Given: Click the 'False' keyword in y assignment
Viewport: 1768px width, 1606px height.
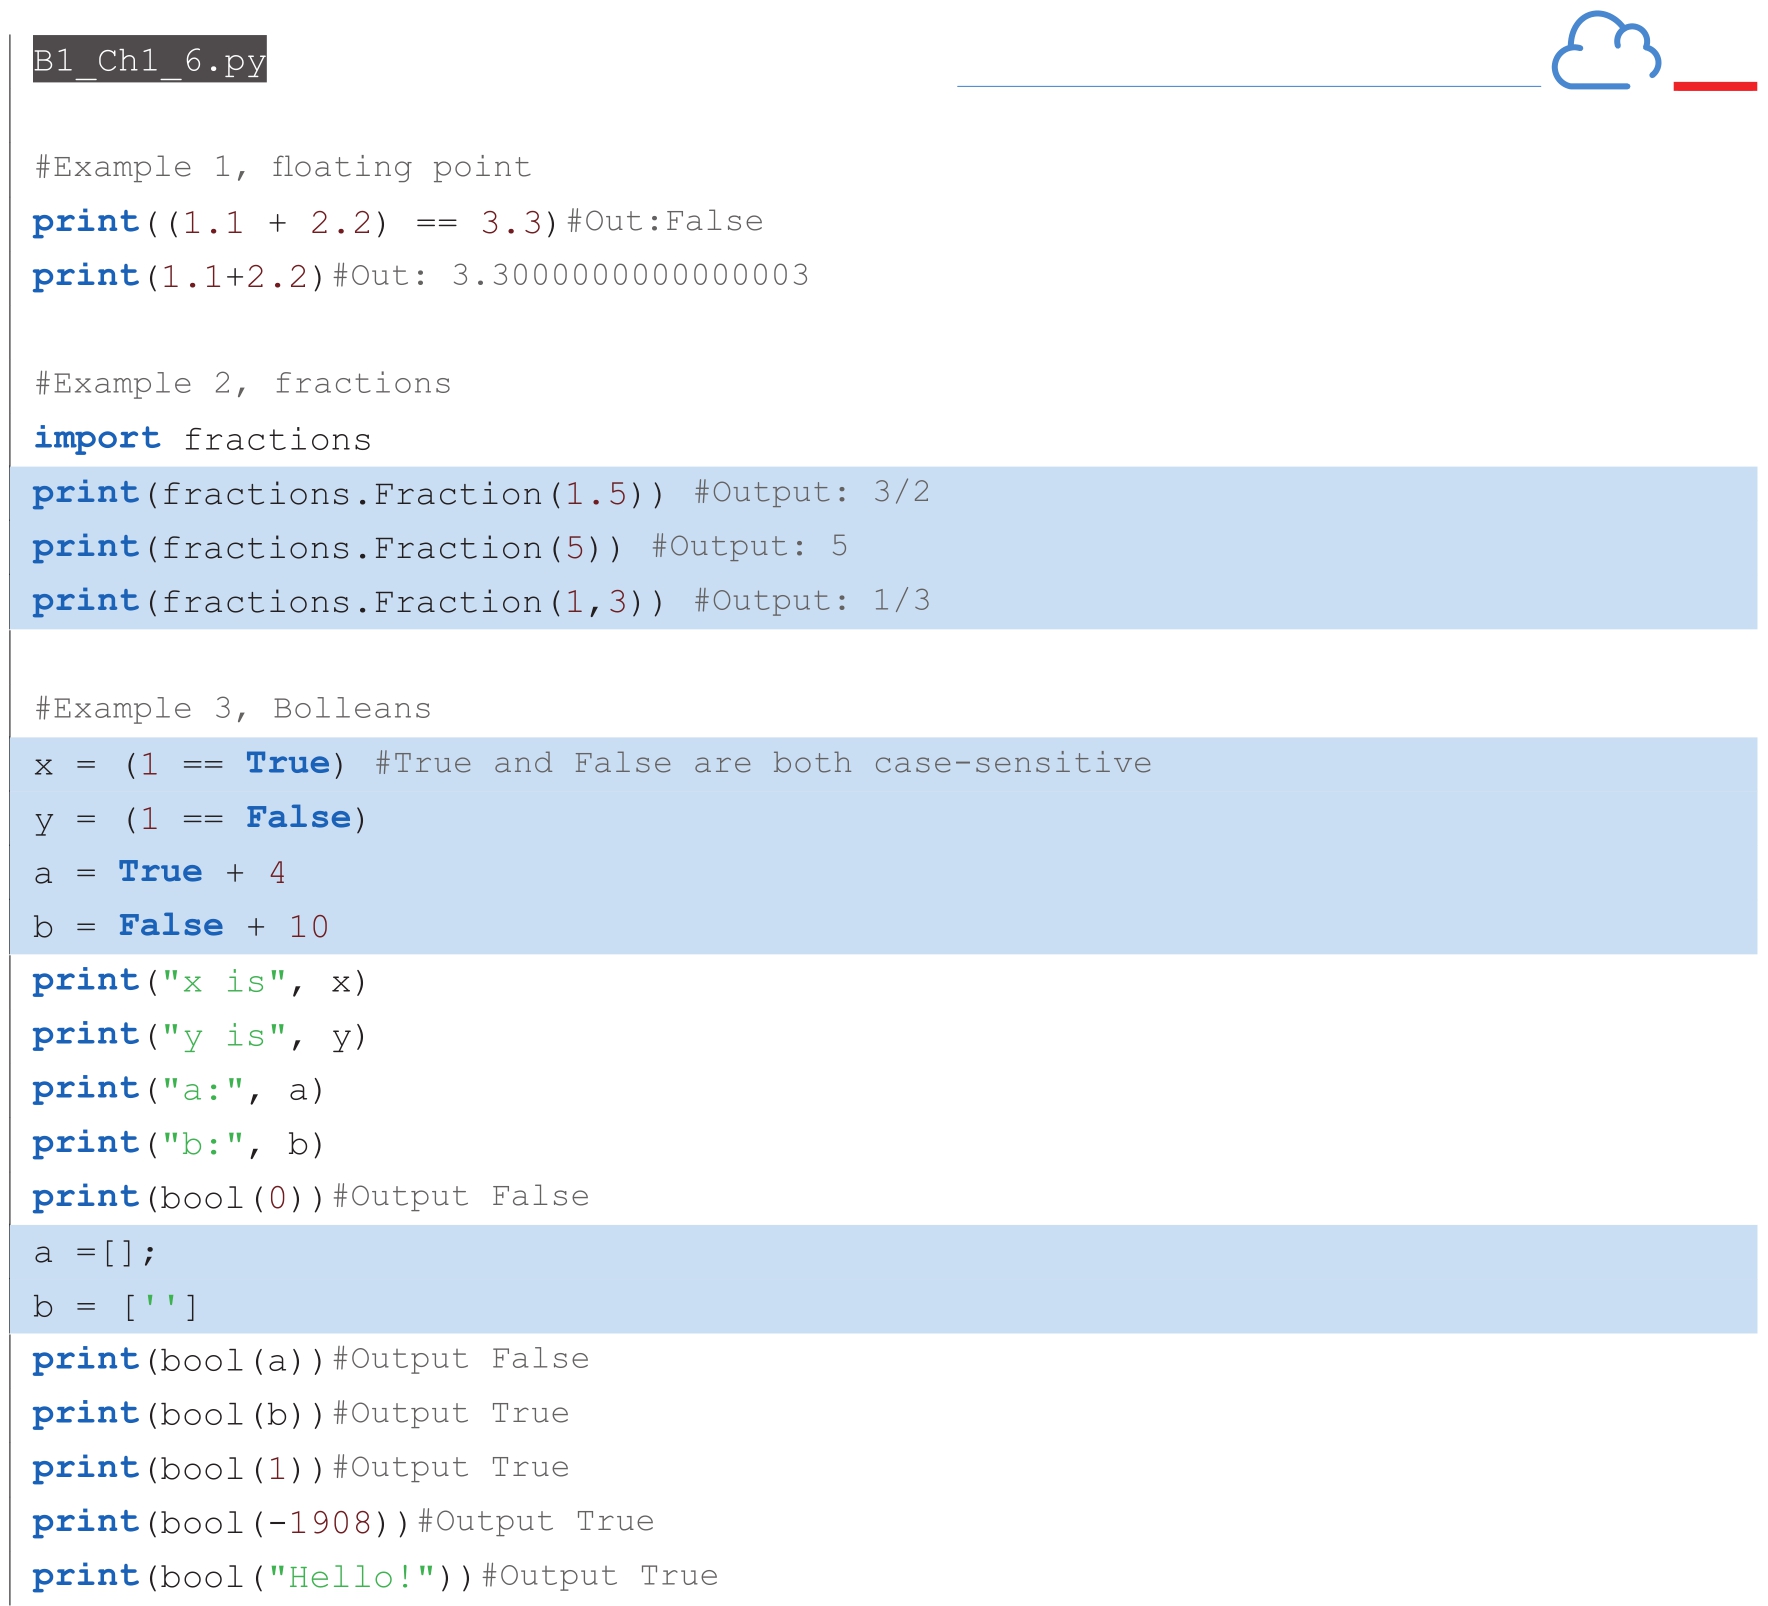Looking at the screenshot, I should [298, 817].
